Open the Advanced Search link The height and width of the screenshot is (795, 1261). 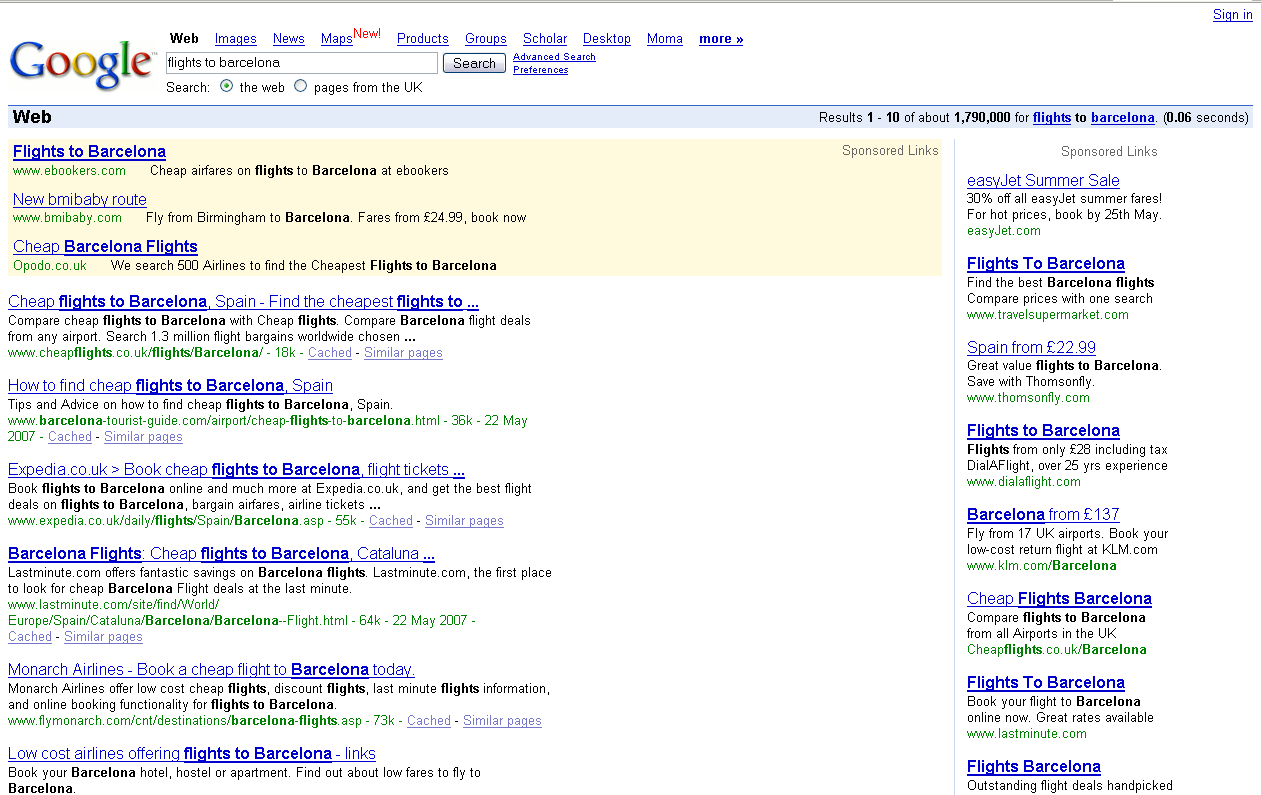click(554, 57)
